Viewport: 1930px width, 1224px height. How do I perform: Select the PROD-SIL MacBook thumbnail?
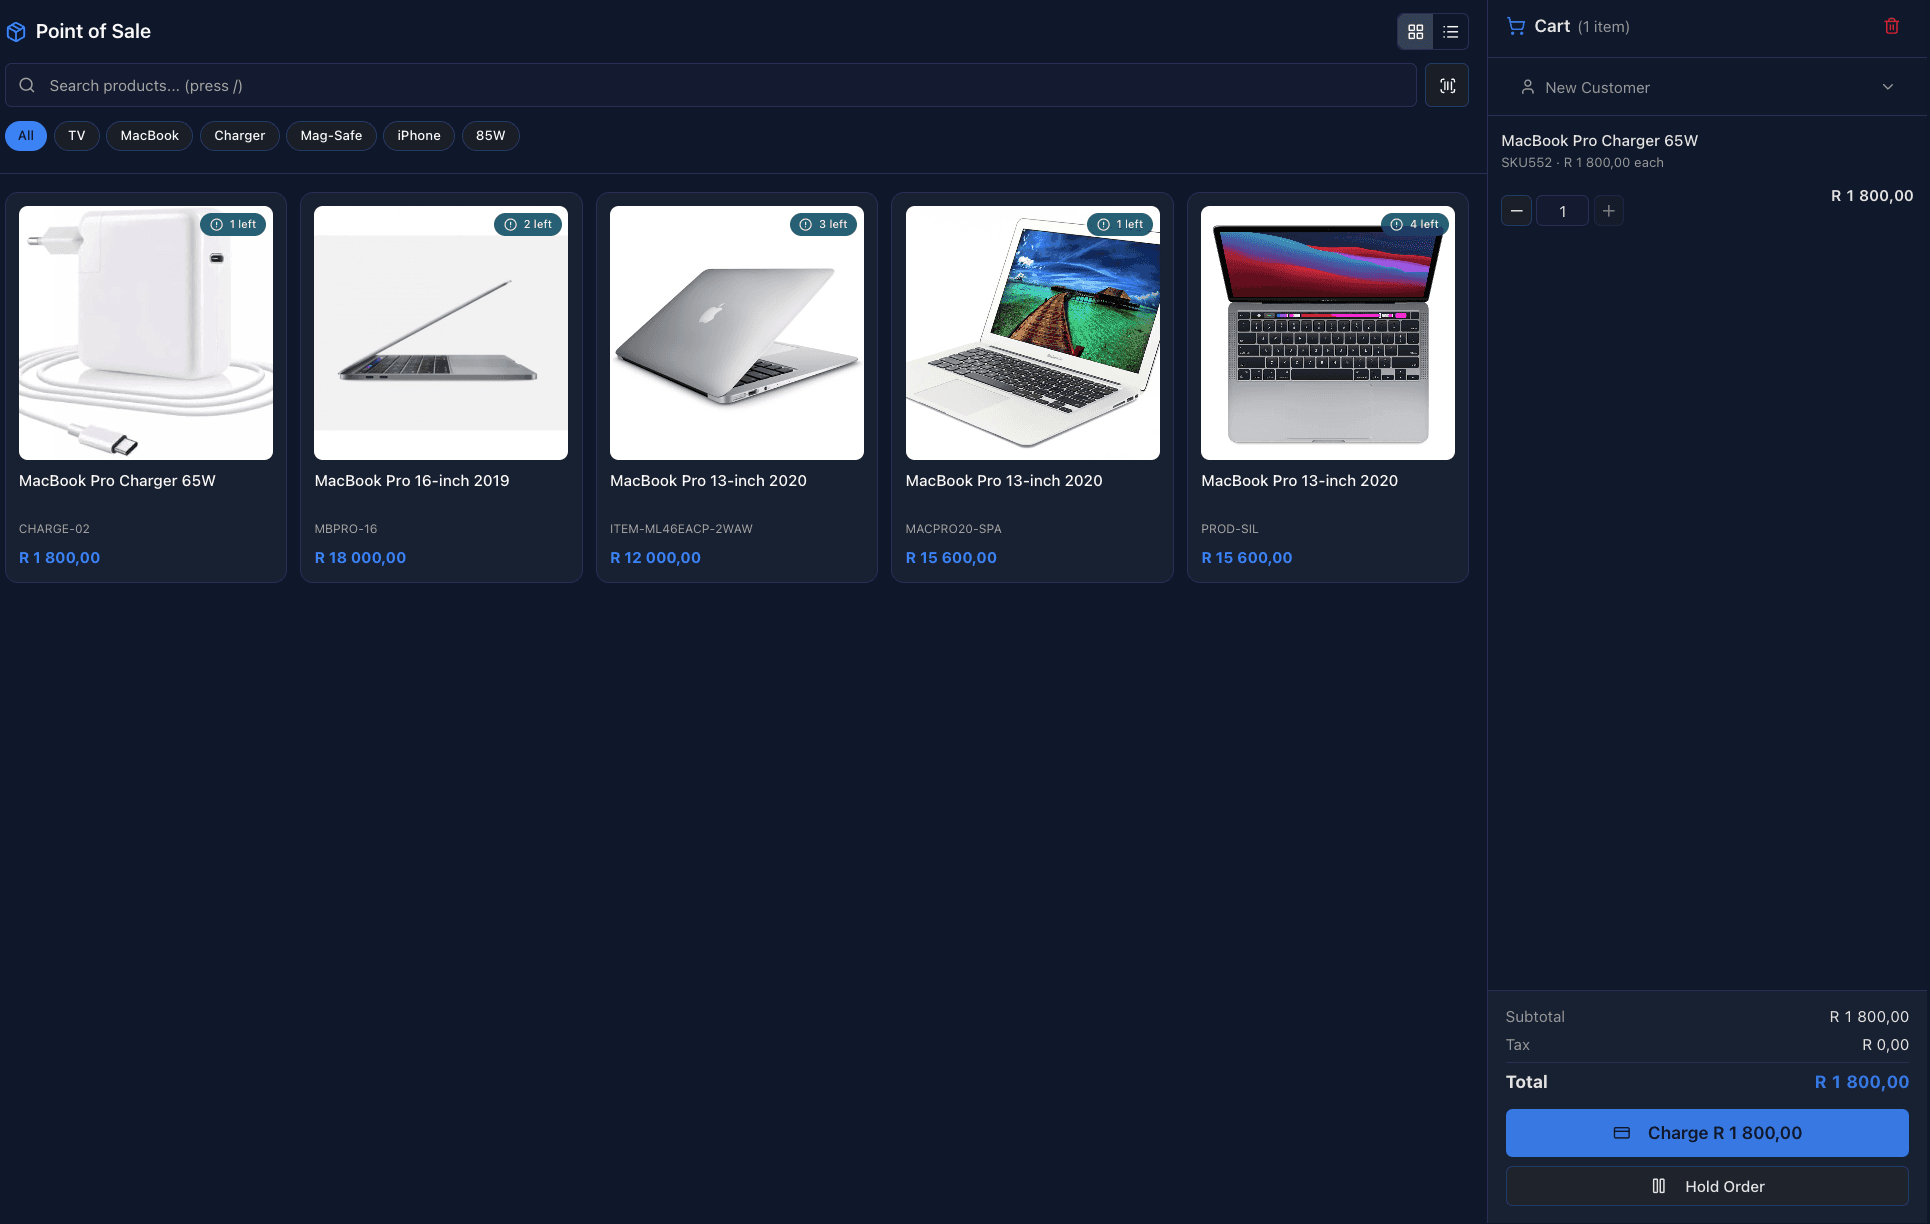[x=1328, y=333]
